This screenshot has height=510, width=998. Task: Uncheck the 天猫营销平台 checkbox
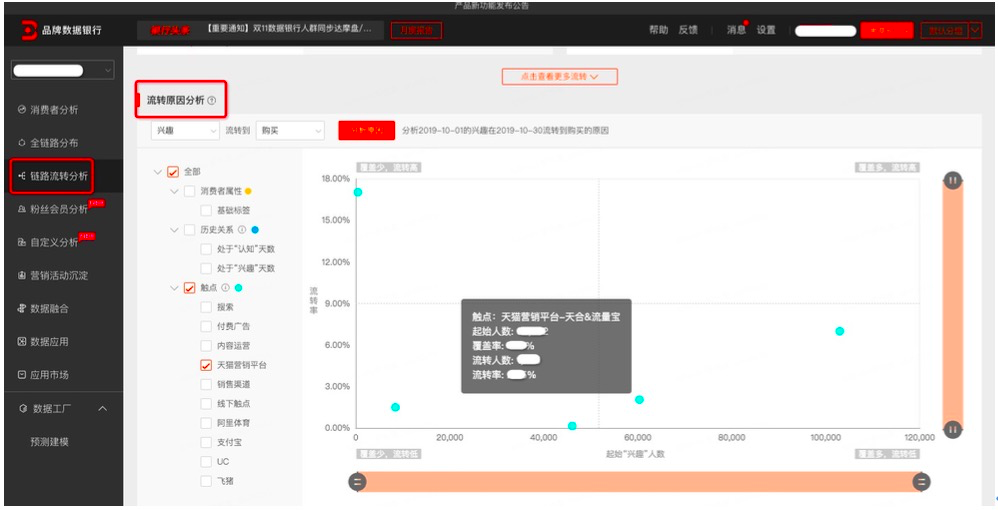(206, 365)
